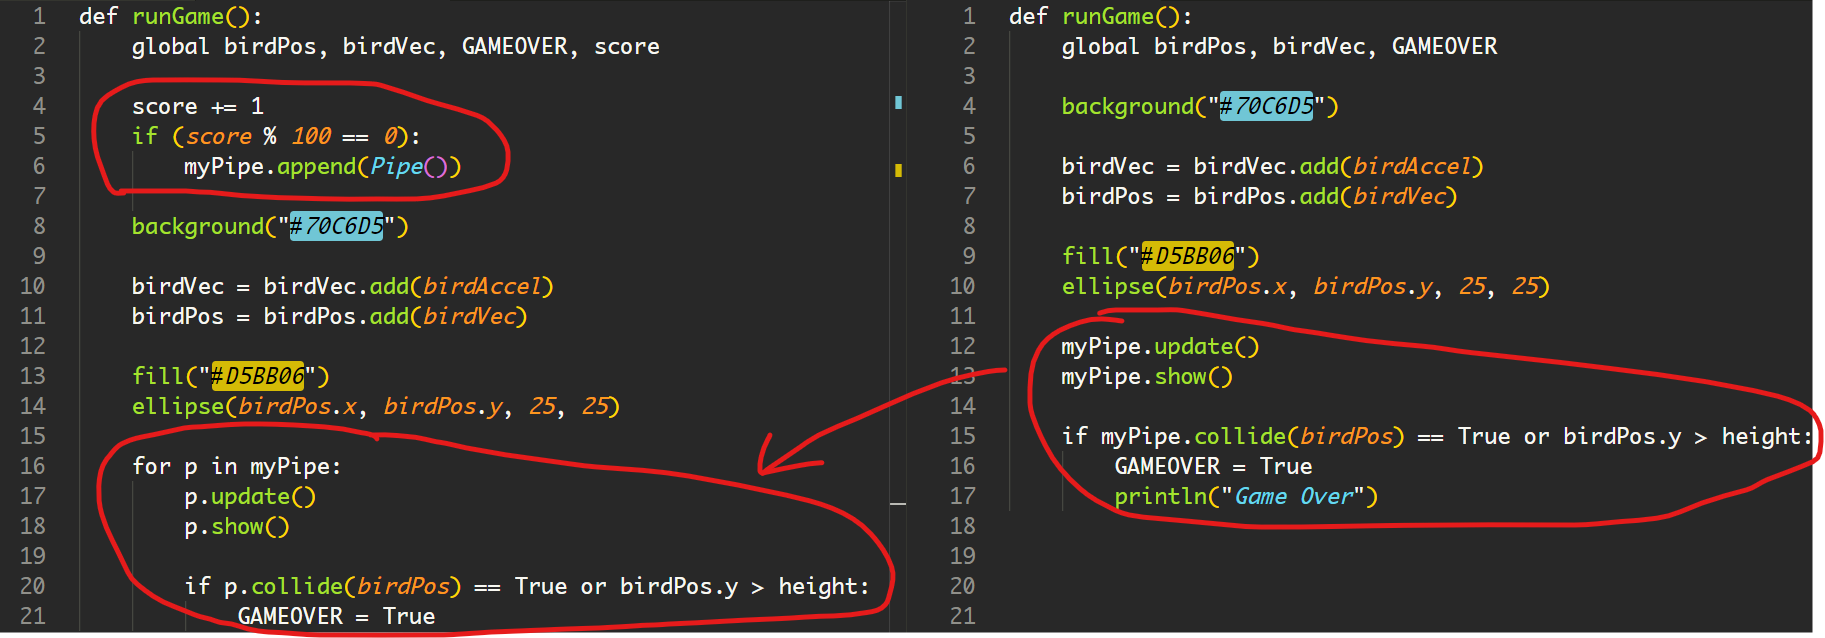The height and width of the screenshot is (638, 1825).
Task: Click the blue change marker in the center gutter
Action: [898, 102]
